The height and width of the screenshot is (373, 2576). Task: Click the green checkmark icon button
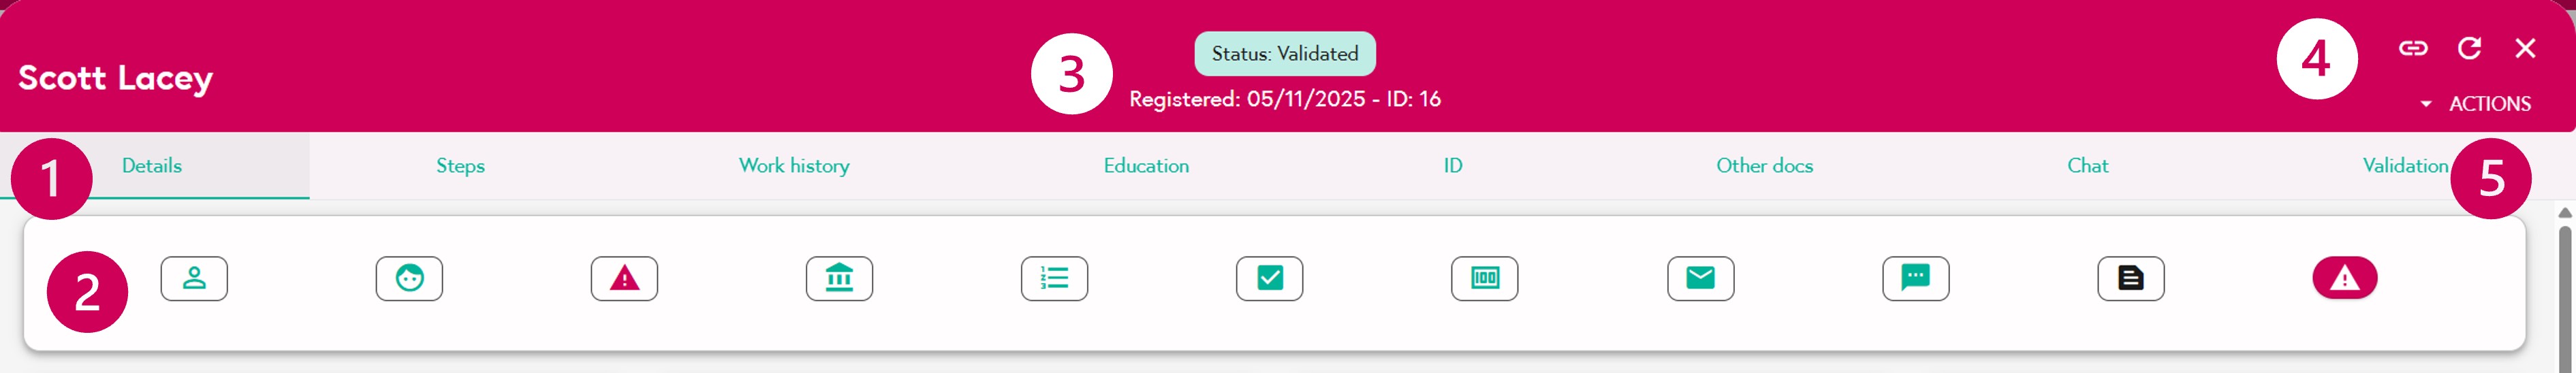tap(1269, 278)
